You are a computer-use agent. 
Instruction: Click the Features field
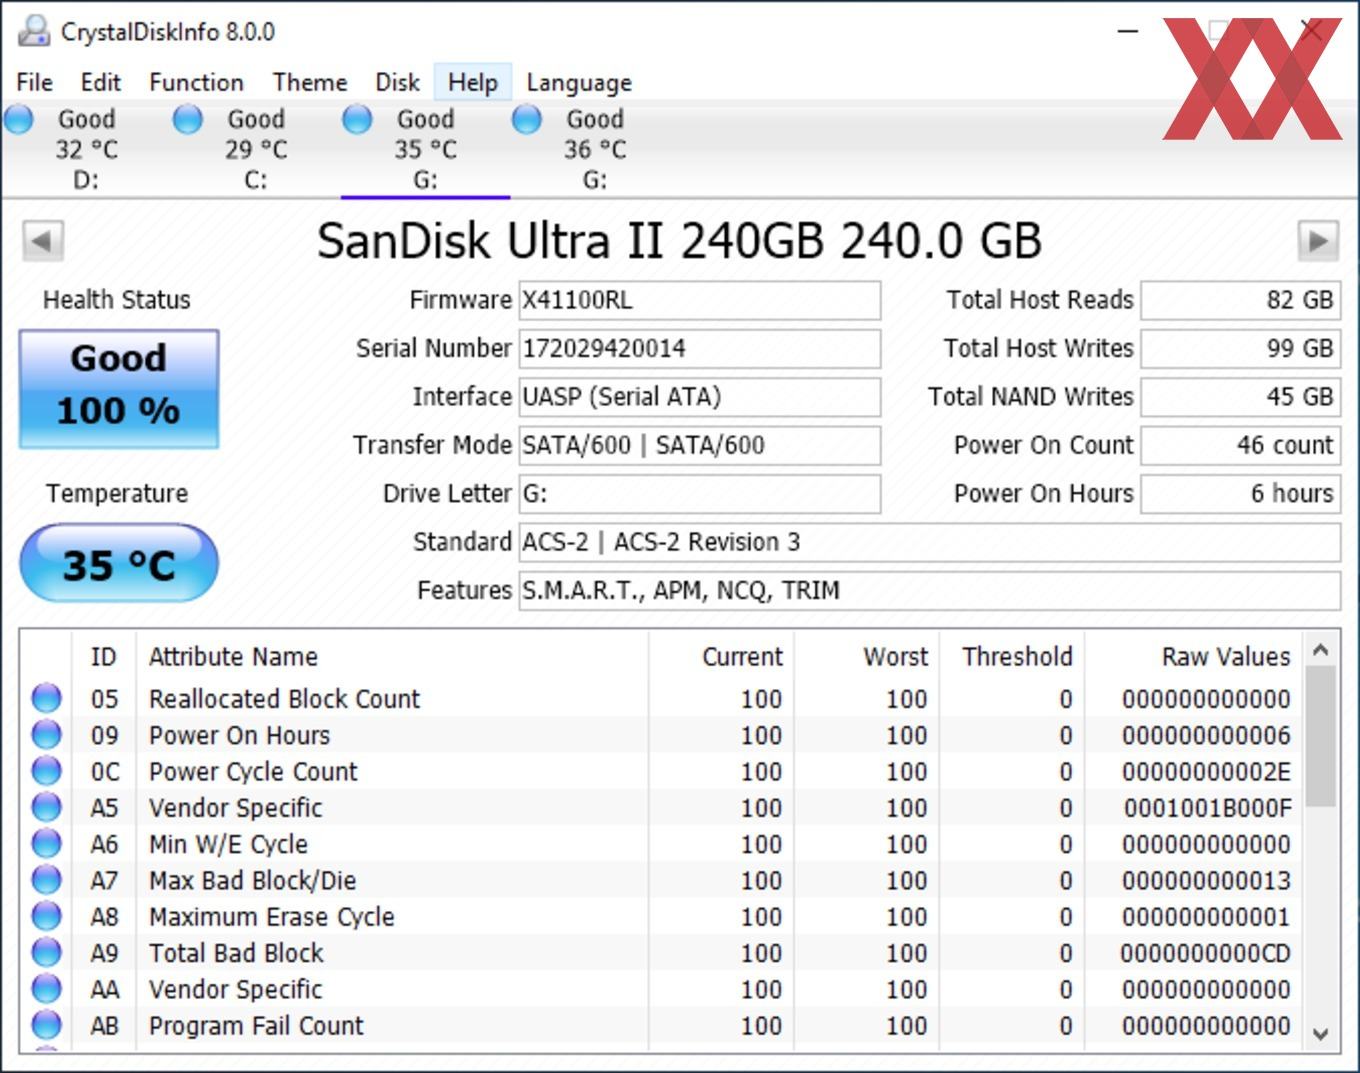(x=929, y=590)
